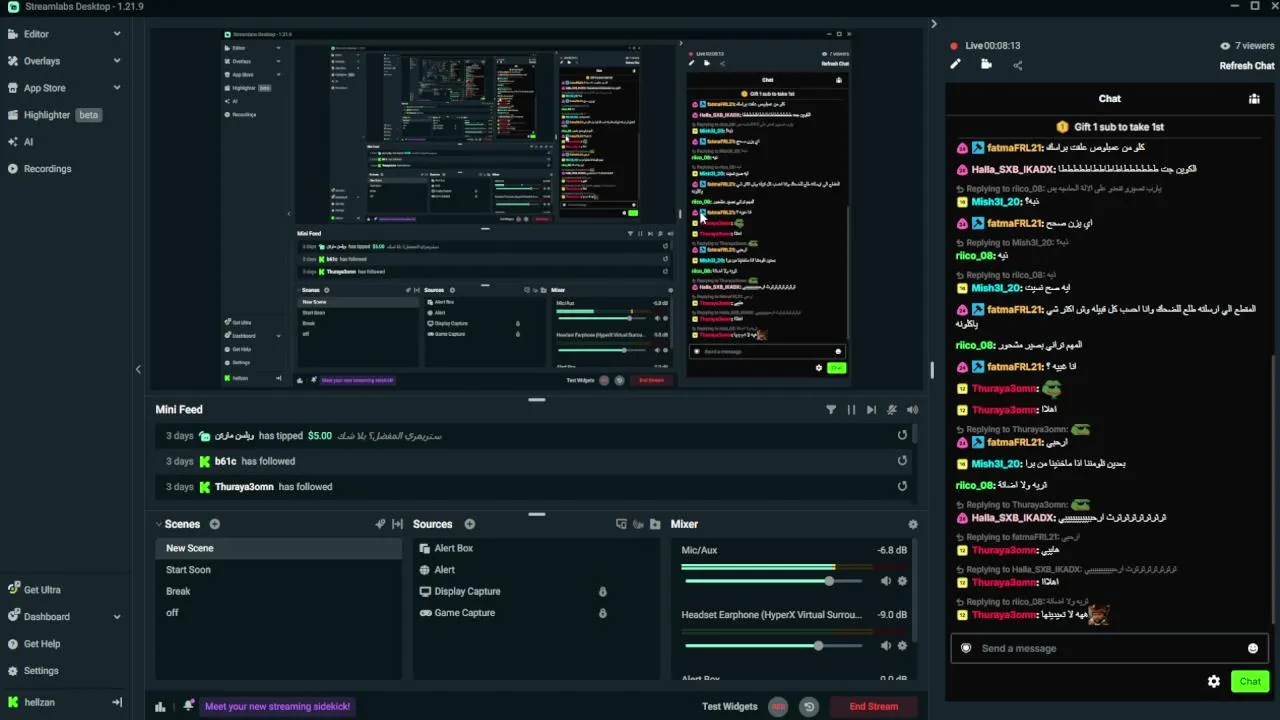The height and width of the screenshot is (720, 1280).
Task: Open Headset Earphone source settings gear
Action: point(902,646)
